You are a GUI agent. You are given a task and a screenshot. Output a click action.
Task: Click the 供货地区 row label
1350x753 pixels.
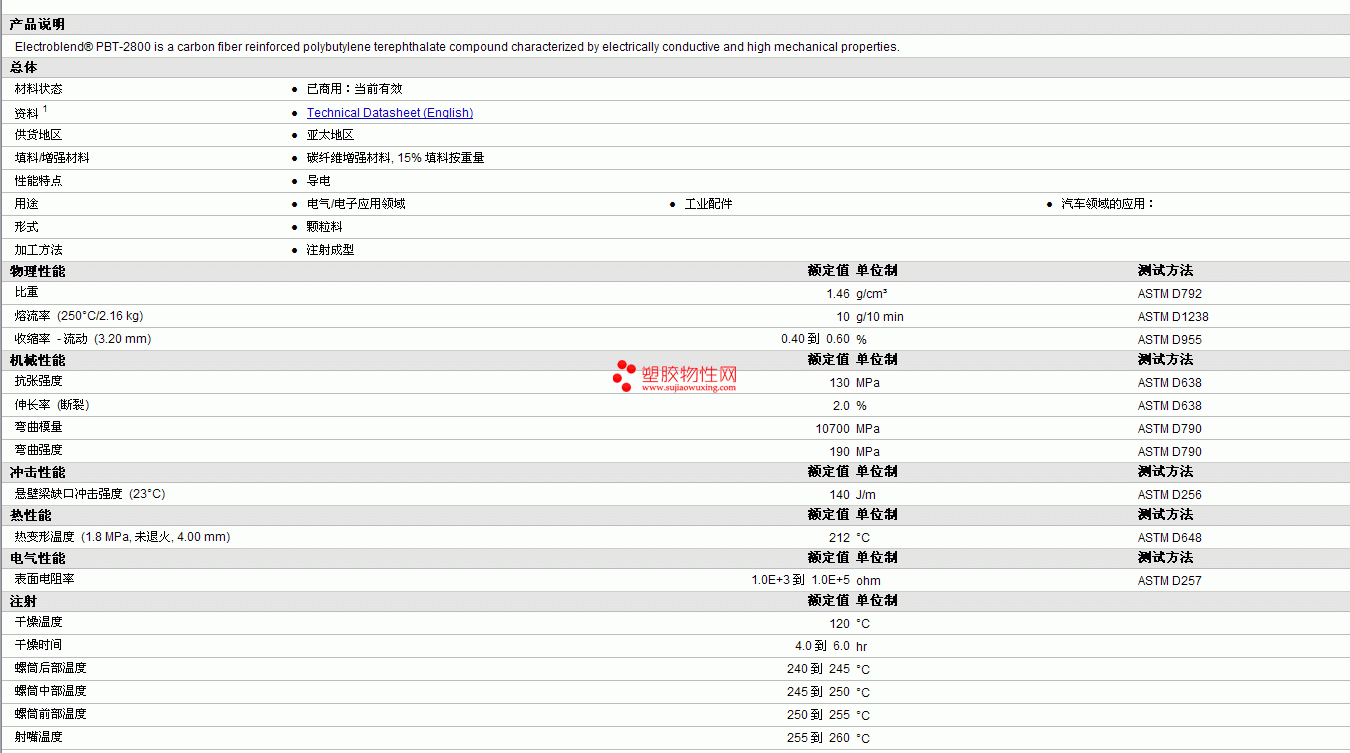click(39, 135)
